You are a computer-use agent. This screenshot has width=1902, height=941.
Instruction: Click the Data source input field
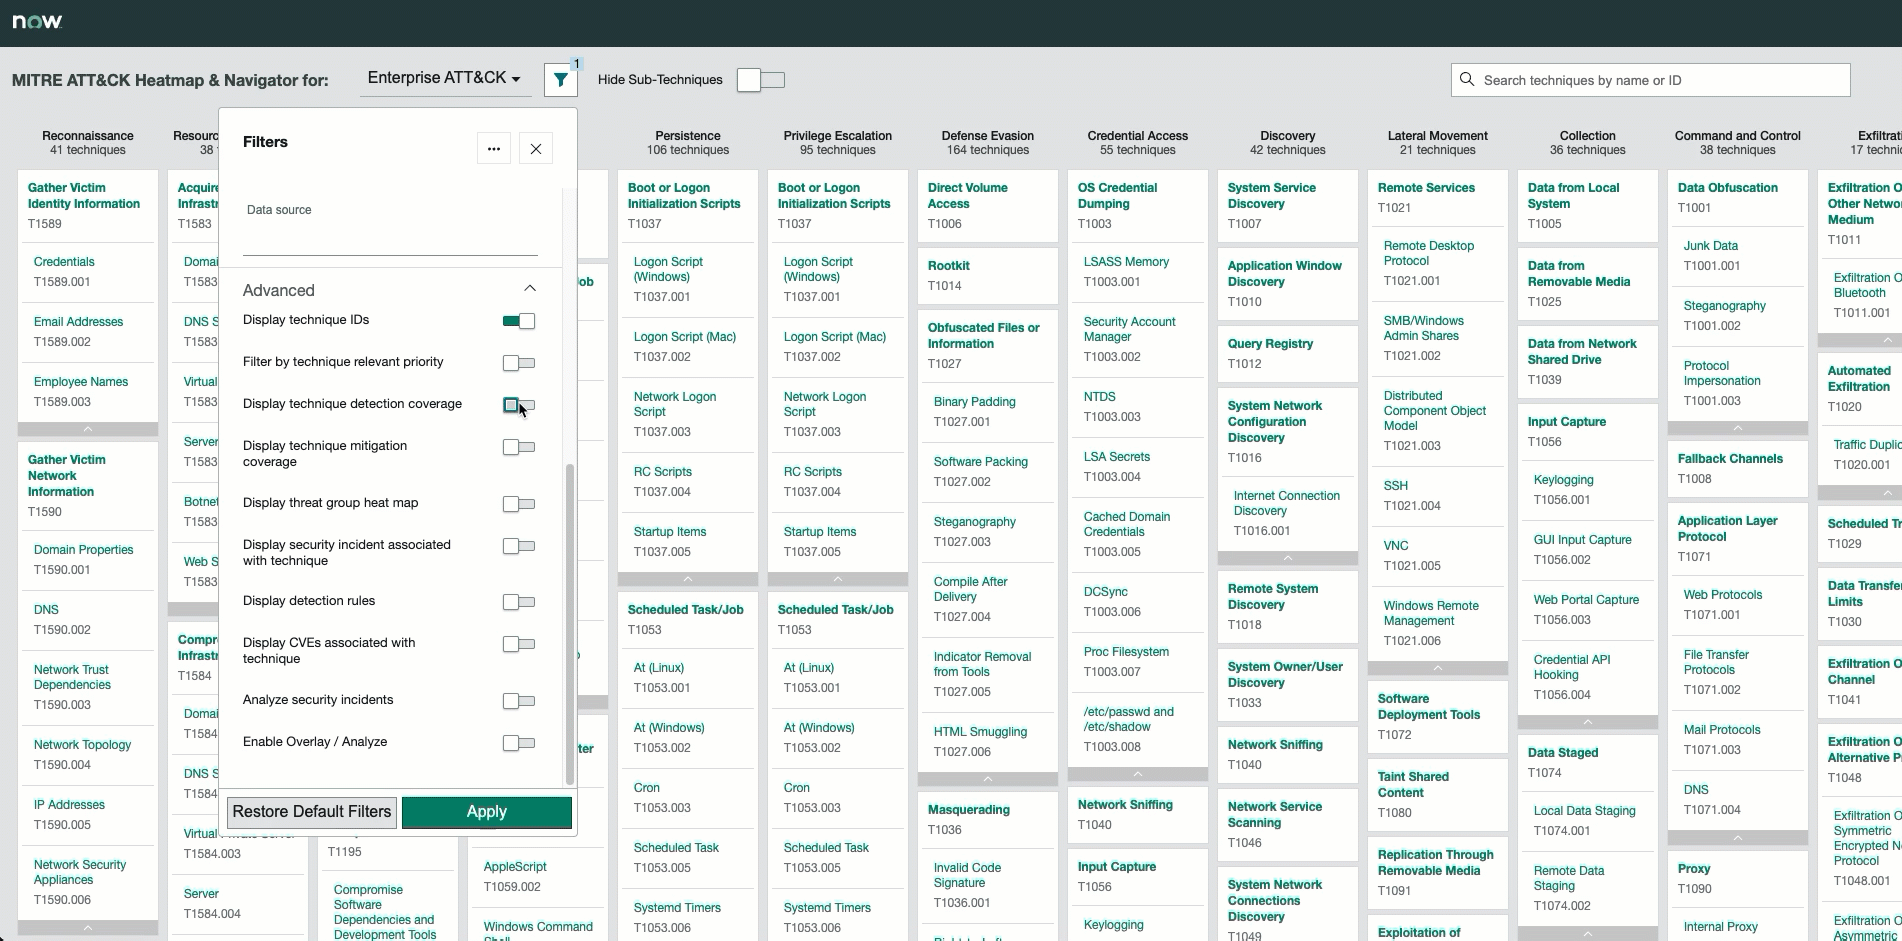coord(390,240)
